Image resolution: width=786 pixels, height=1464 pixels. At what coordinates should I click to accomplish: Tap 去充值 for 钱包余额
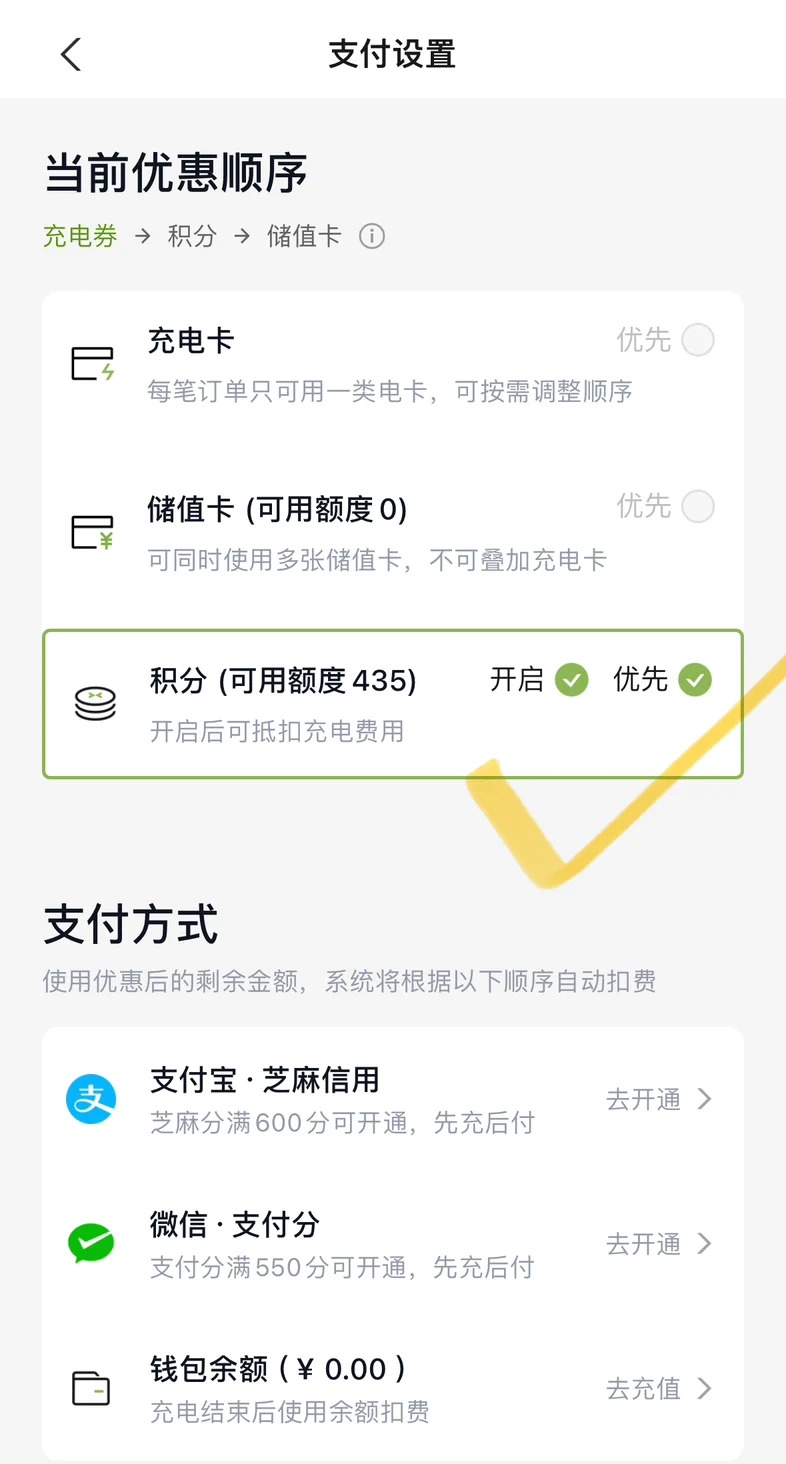point(643,1388)
